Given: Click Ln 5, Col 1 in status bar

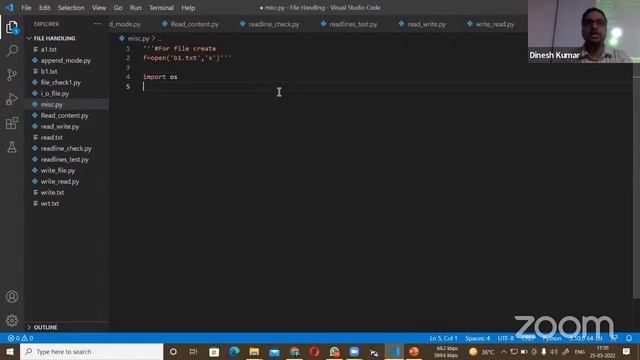Looking at the screenshot, I should pos(443,338).
